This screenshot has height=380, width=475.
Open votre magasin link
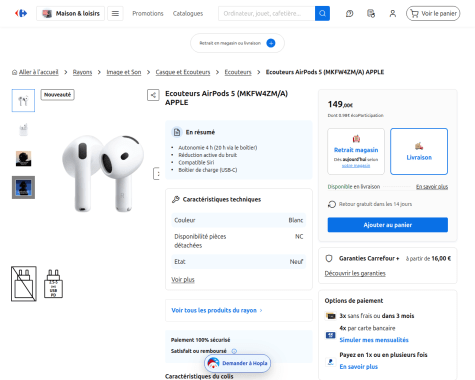coord(356,166)
